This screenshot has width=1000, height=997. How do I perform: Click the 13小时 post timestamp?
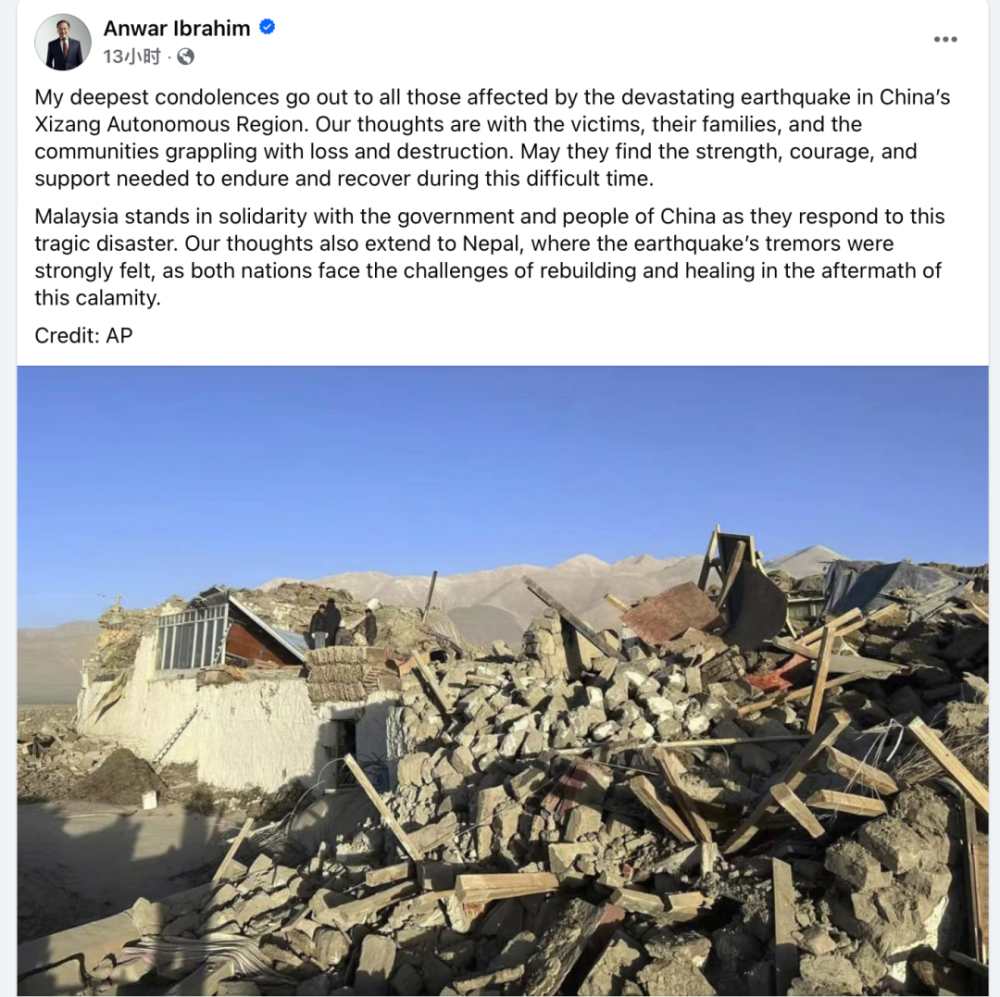click(132, 57)
